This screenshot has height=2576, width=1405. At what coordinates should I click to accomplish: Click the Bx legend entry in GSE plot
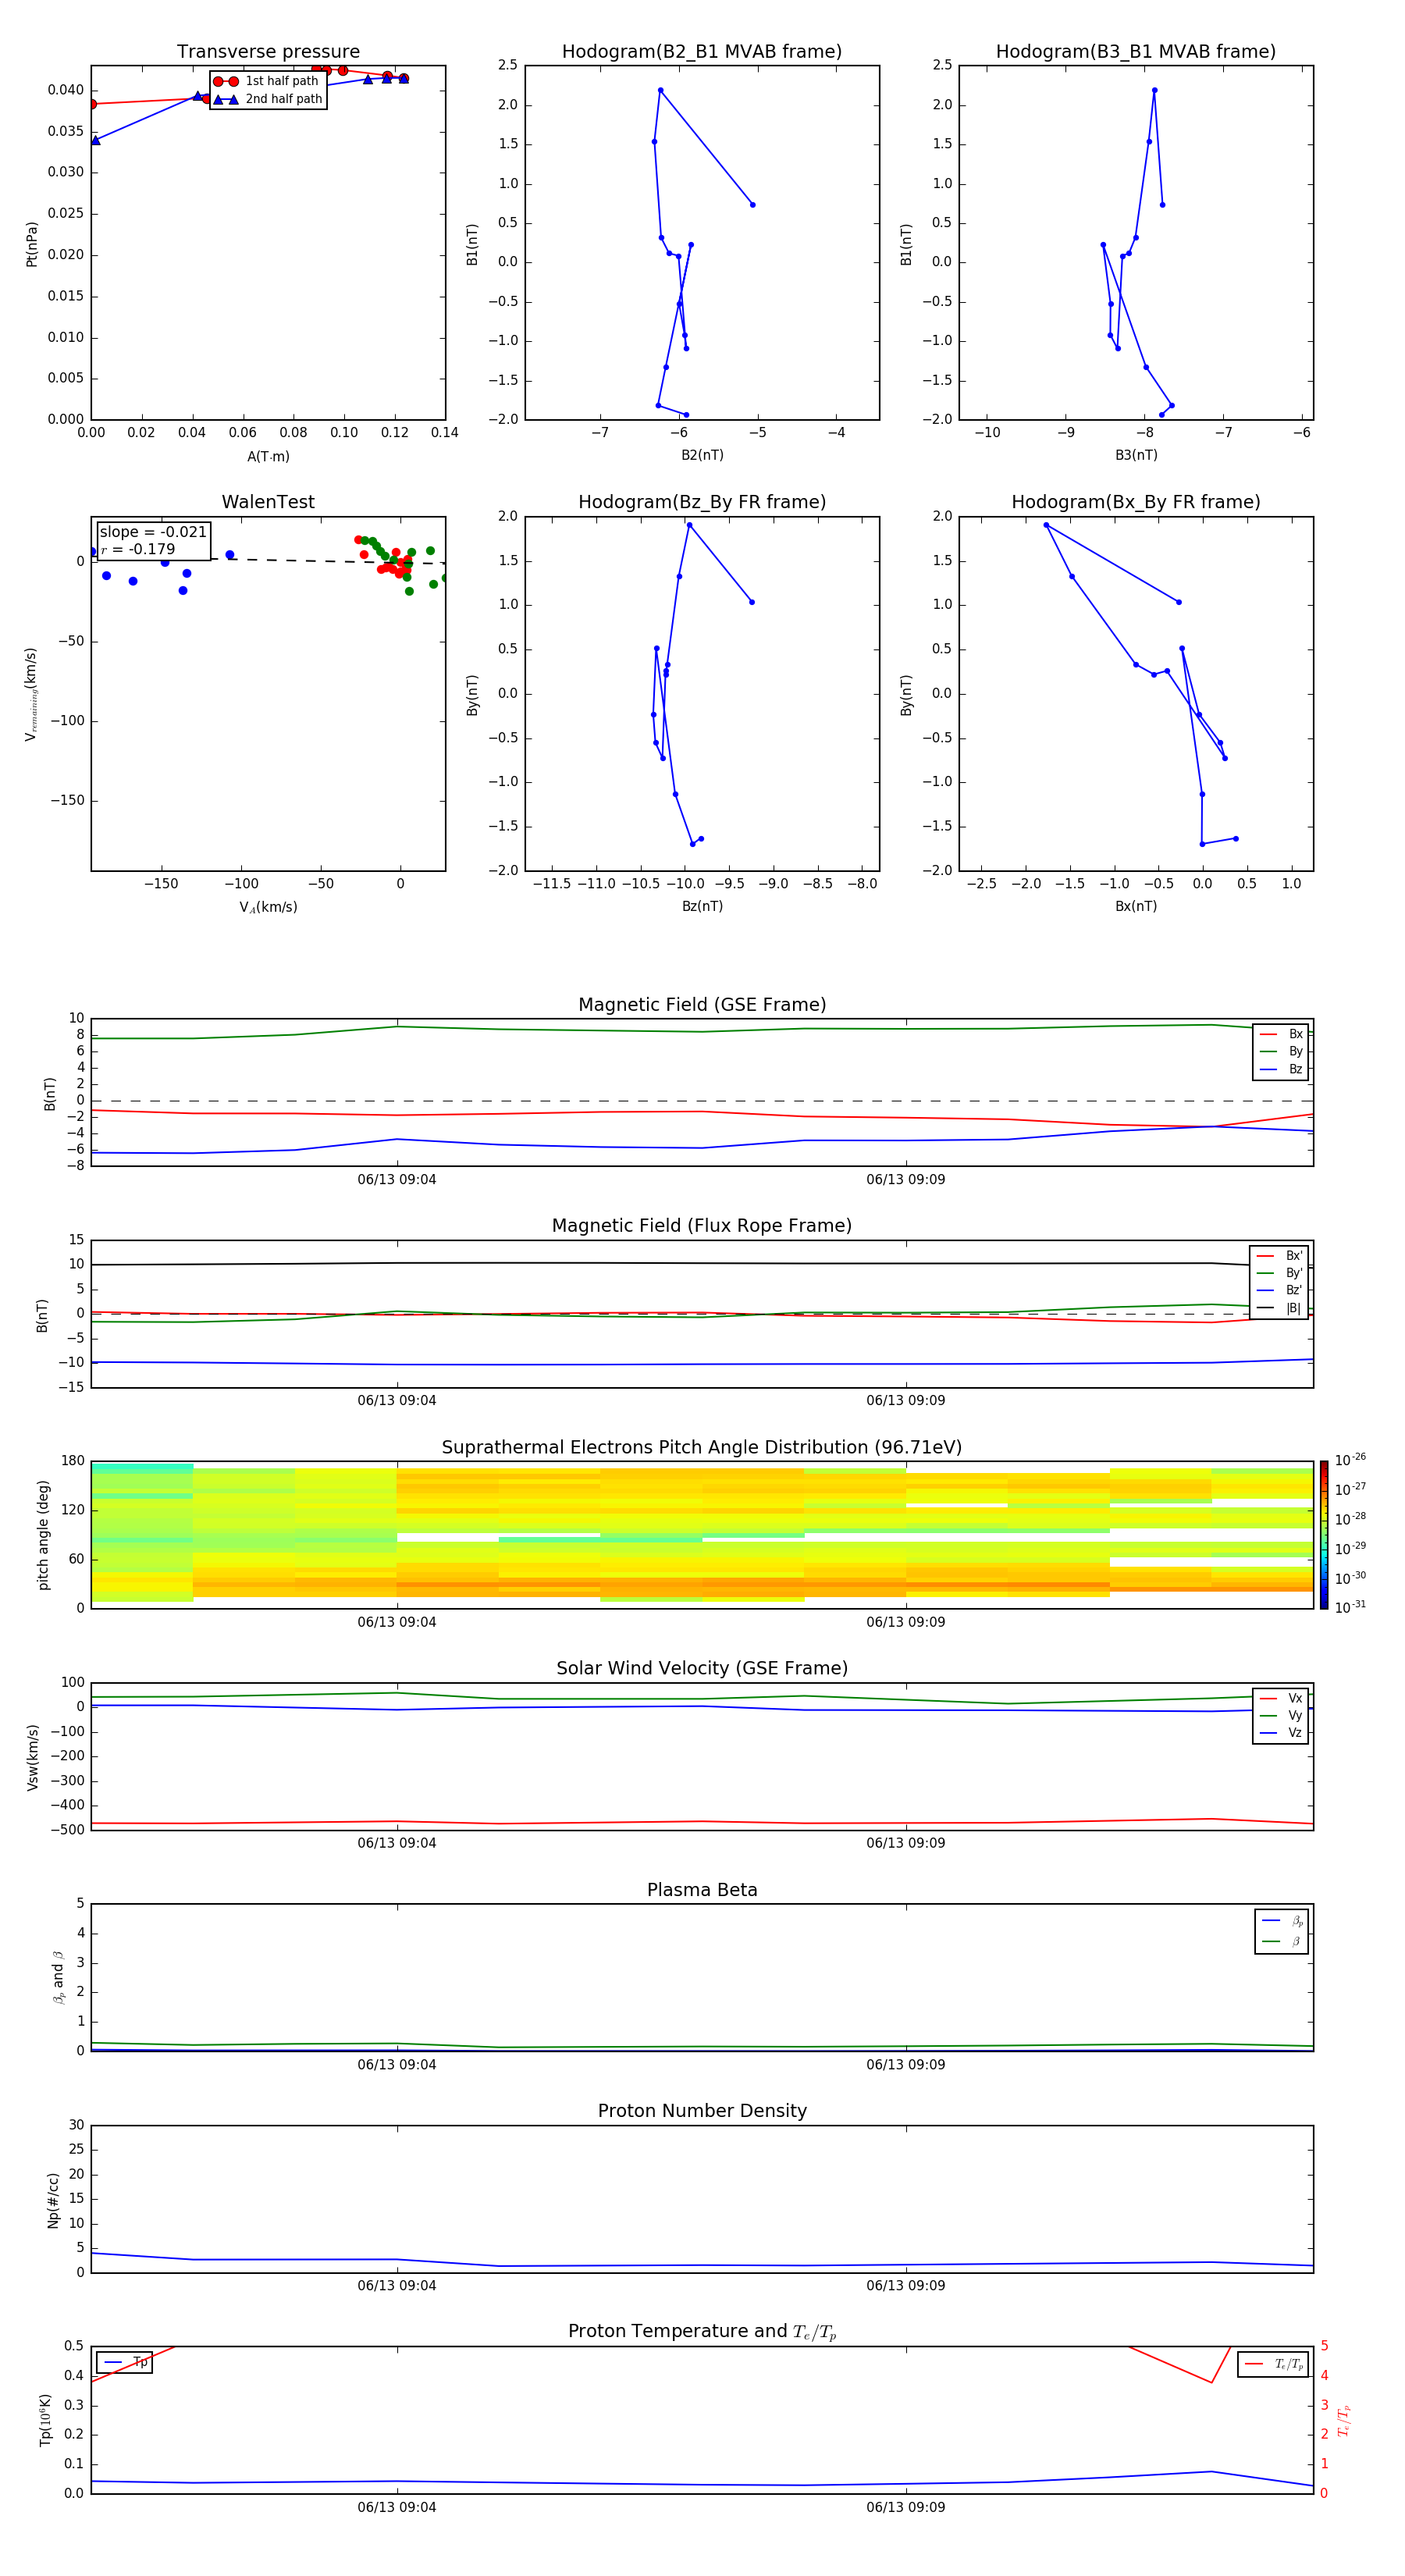coord(1281,1034)
